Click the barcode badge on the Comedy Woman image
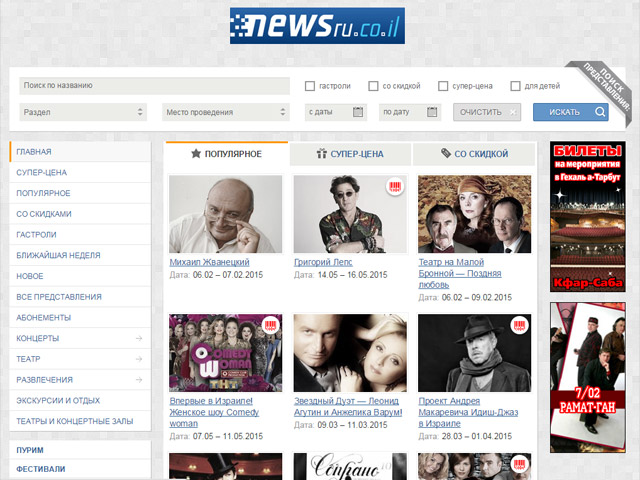Screen dimensions: 640x480 (x=270, y=325)
